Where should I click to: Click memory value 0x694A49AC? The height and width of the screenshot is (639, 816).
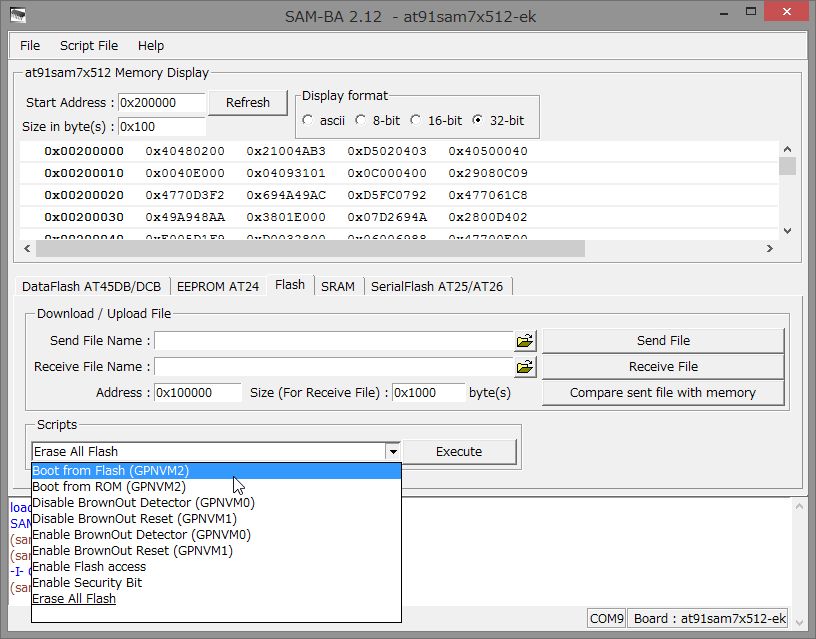[286, 196]
